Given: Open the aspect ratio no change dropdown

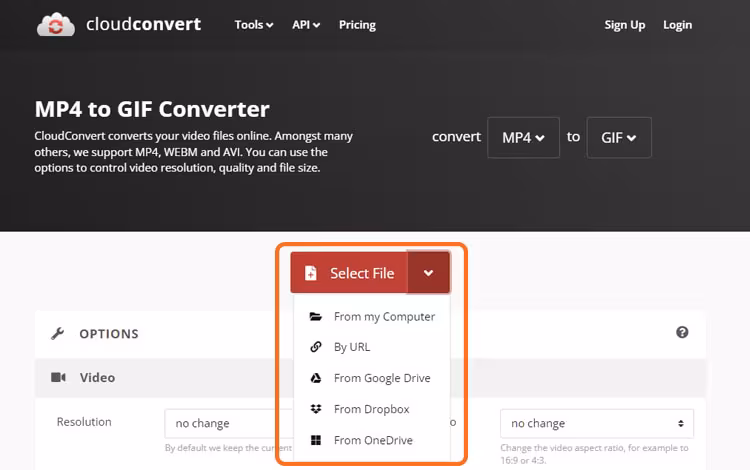Looking at the screenshot, I should coord(597,424).
